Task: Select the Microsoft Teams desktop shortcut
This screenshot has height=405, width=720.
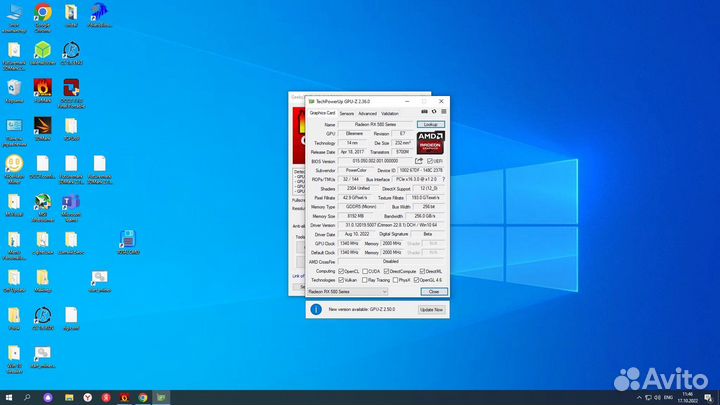Action: 71,208
